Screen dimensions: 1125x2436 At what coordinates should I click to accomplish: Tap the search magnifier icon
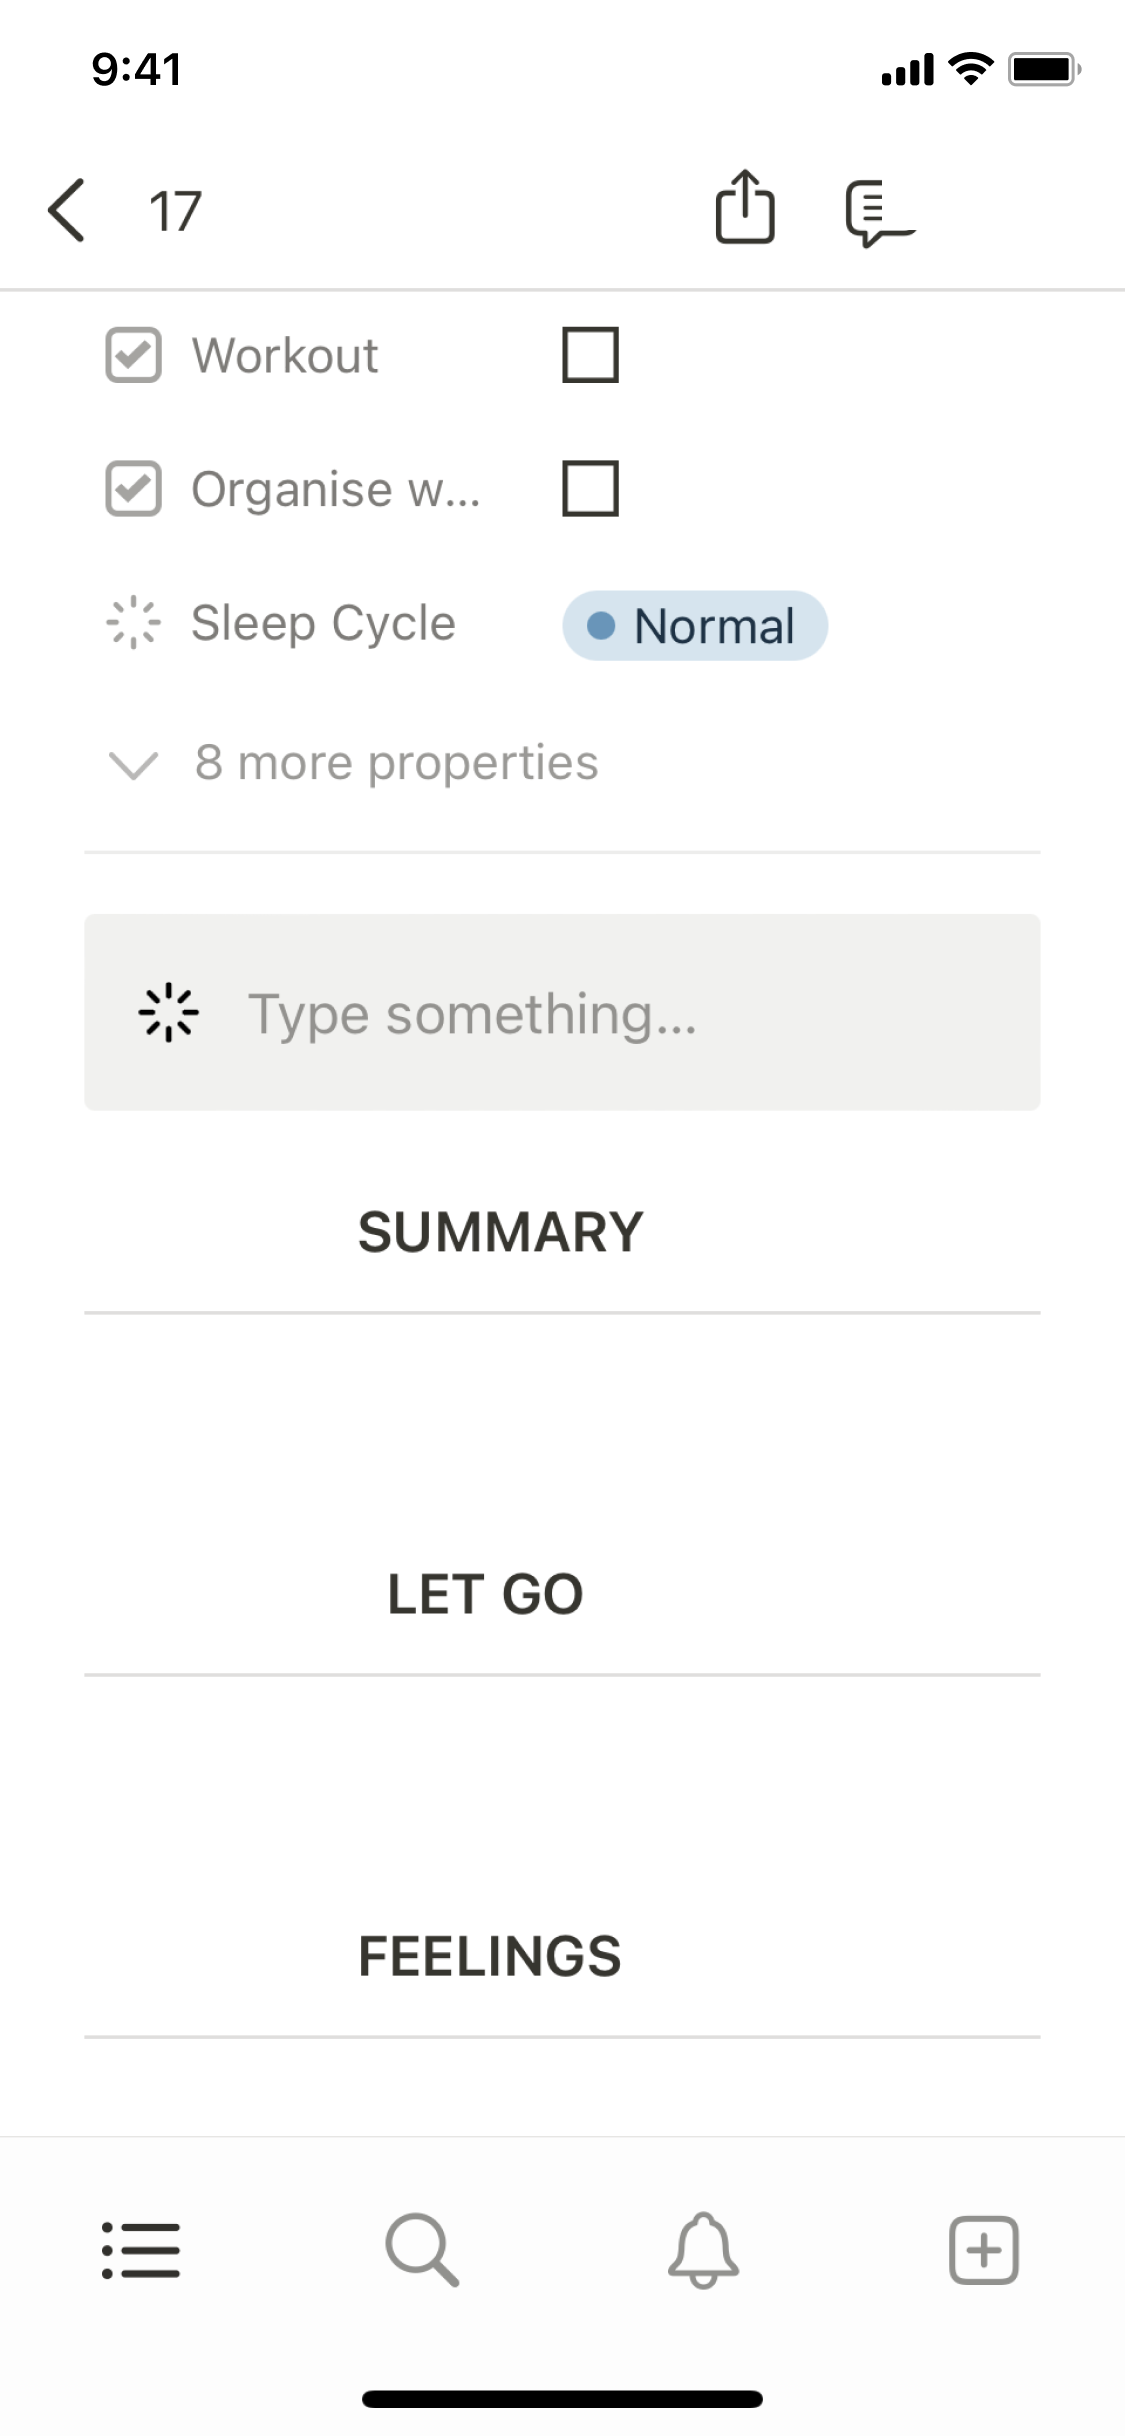coord(422,2250)
